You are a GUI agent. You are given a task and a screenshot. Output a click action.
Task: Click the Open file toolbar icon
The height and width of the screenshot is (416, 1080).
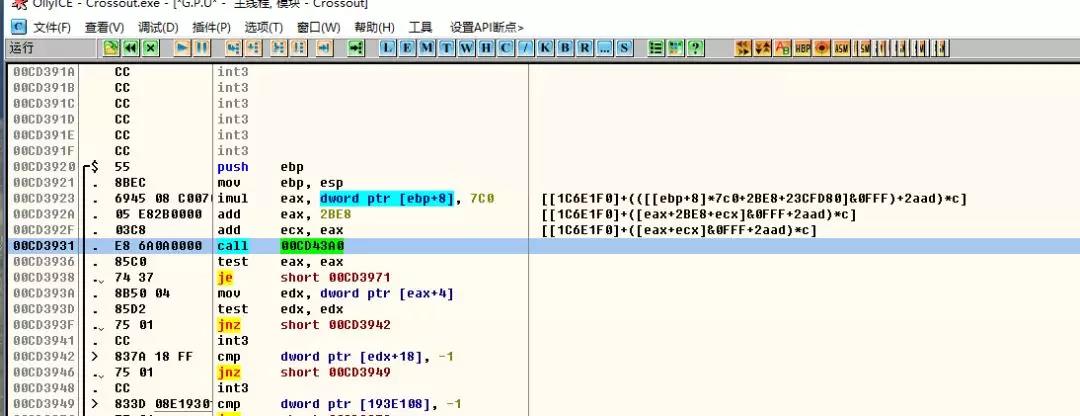pyautogui.click(x=112, y=48)
